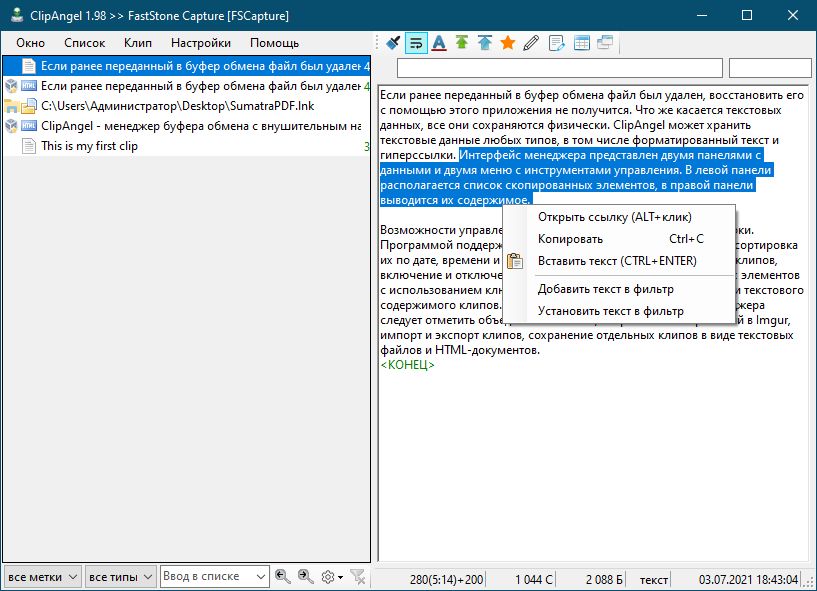The image size is (817, 591).
Task: Click the blue up arrow icon
Action: tap(485, 43)
